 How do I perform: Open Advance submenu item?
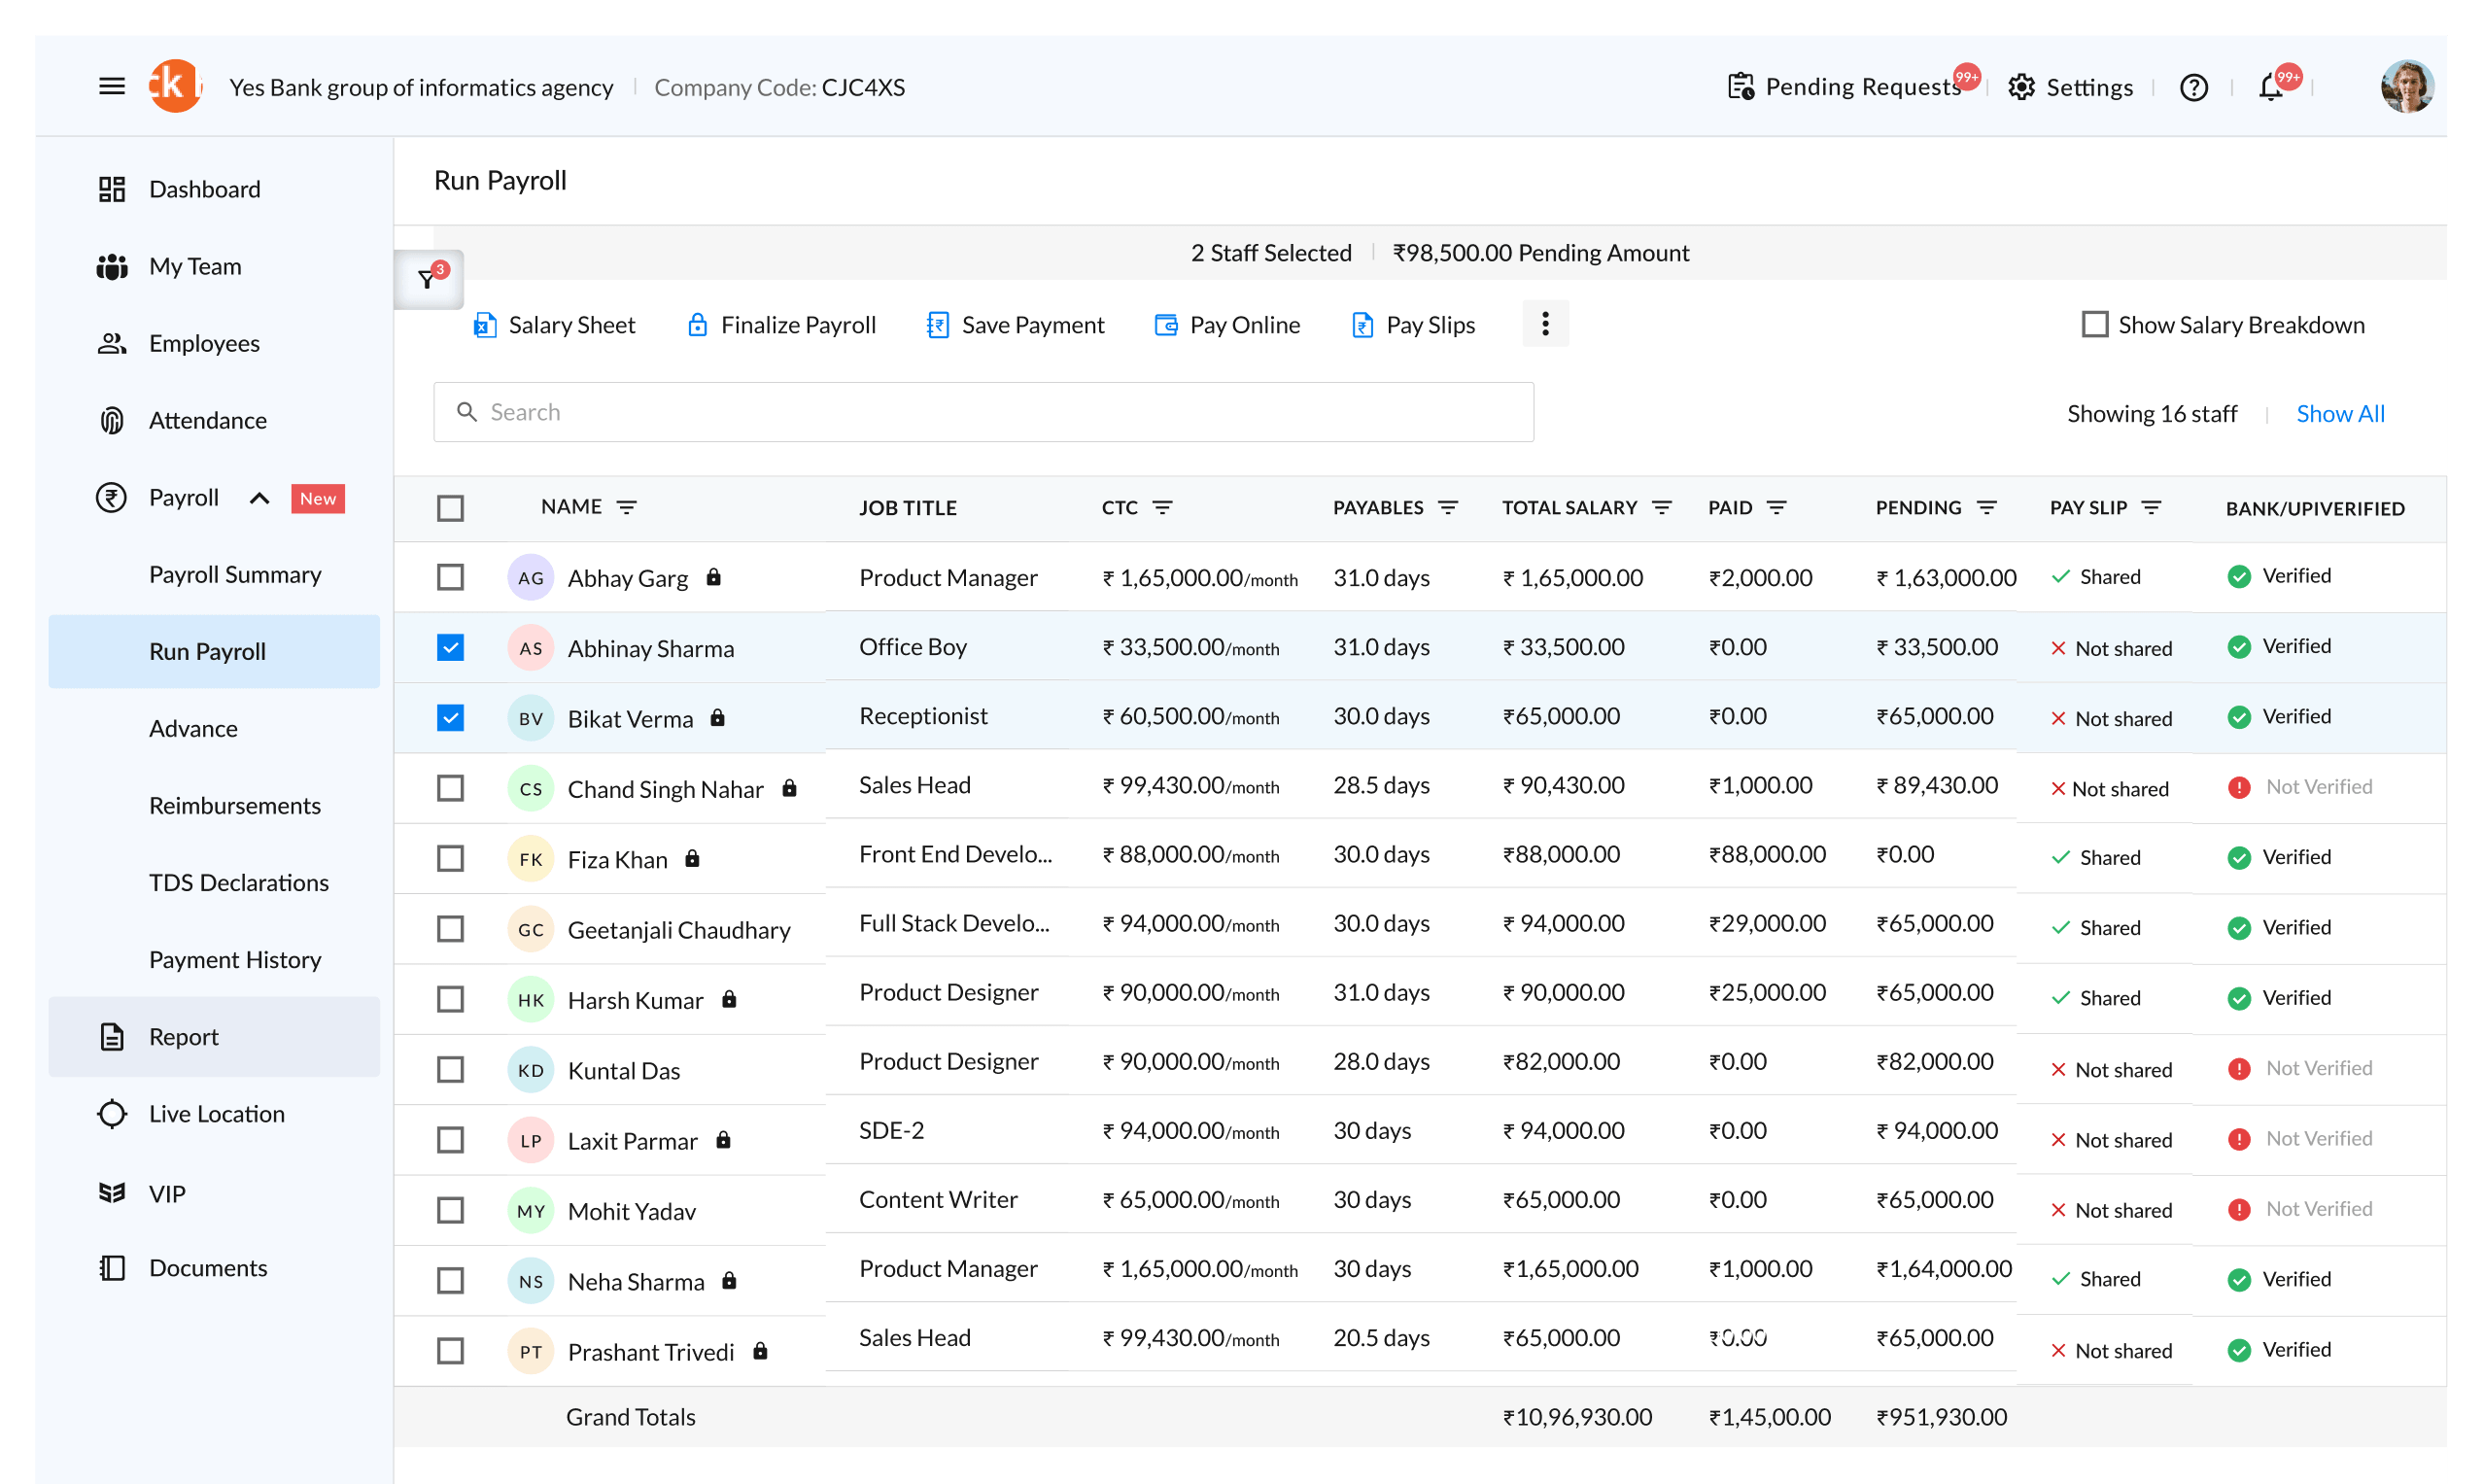point(193,728)
